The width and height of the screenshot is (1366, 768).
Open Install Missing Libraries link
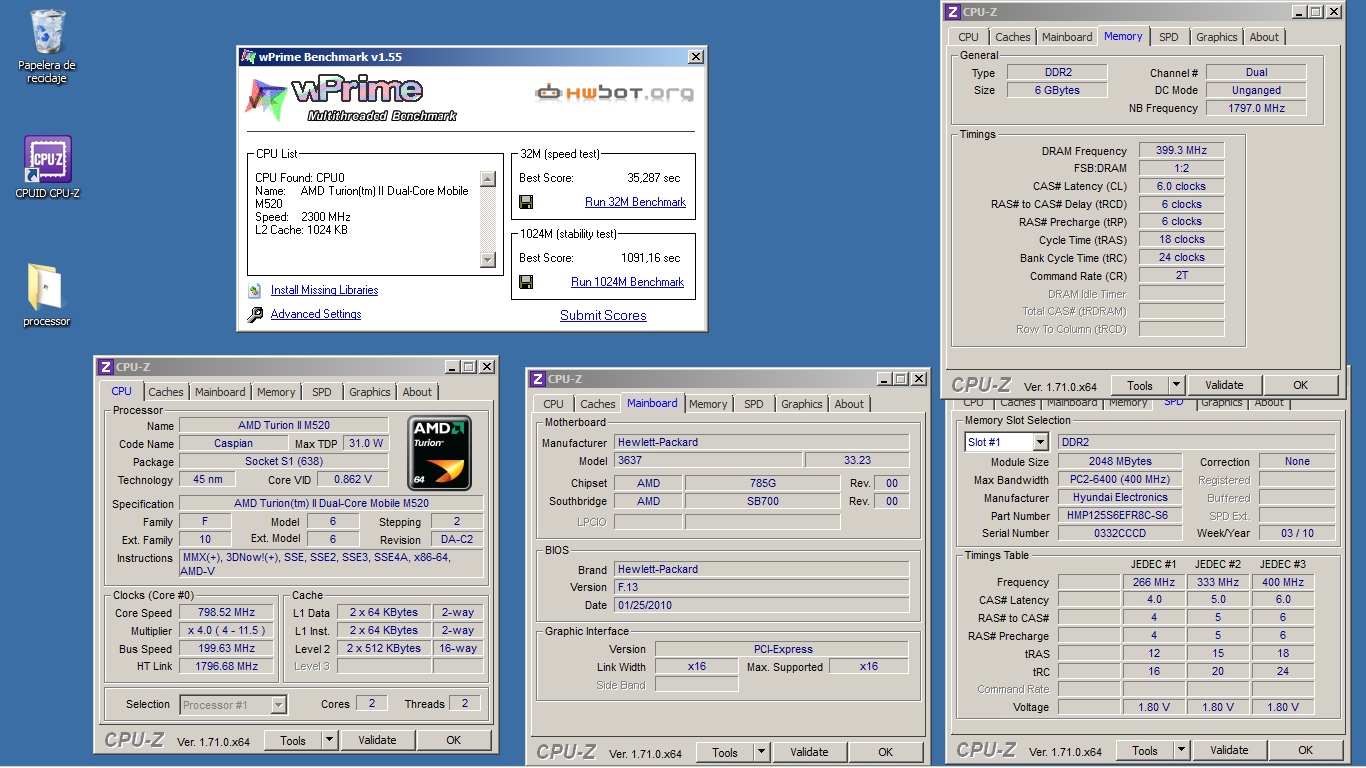[x=324, y=290]
